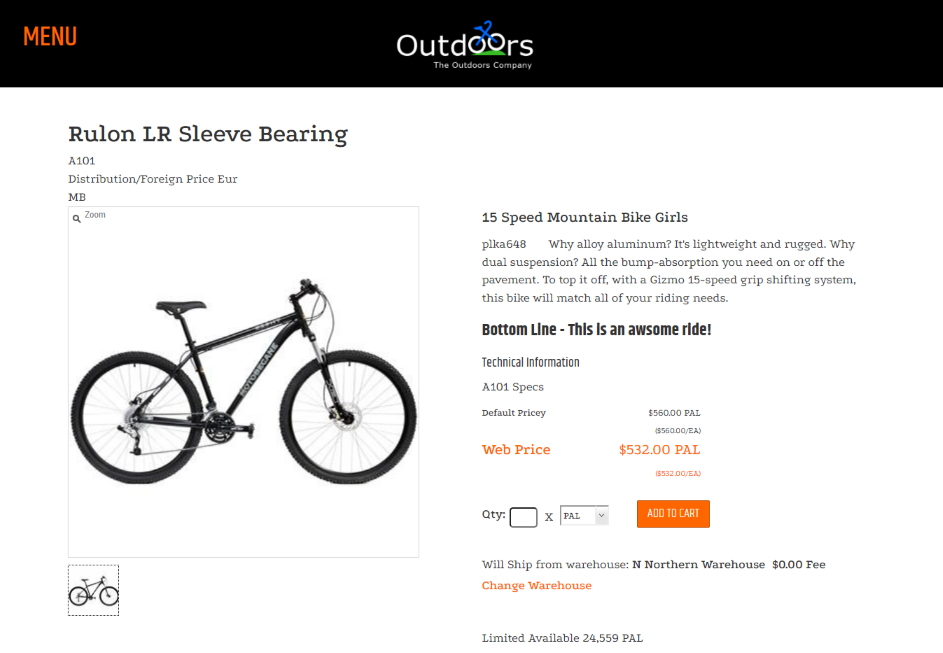943x653 pixels.
Task: Click the Bottom Line tagline text
Action: 596,330
